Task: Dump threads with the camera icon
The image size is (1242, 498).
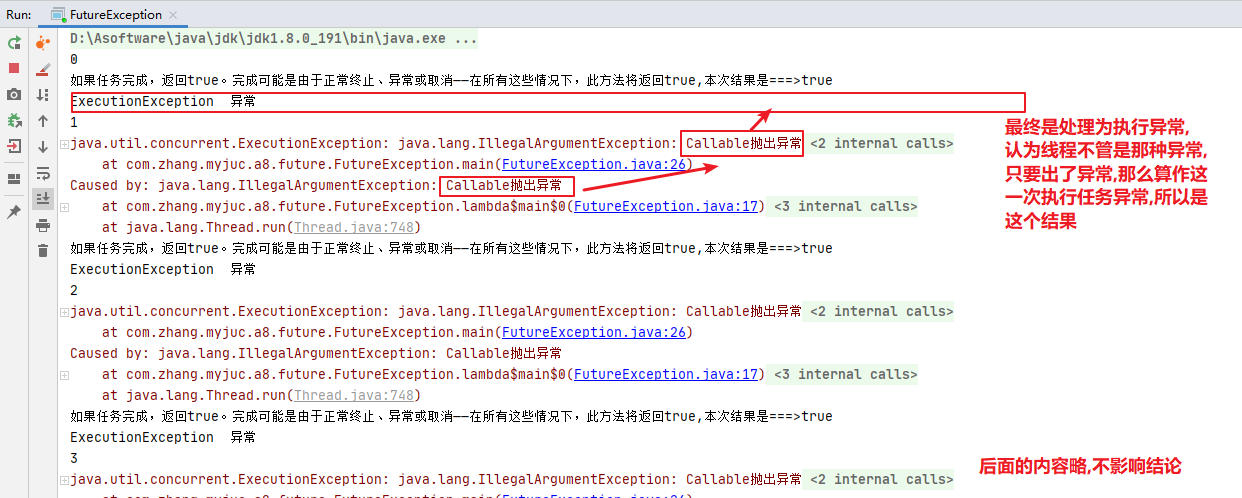Action: tap(14, 94)
